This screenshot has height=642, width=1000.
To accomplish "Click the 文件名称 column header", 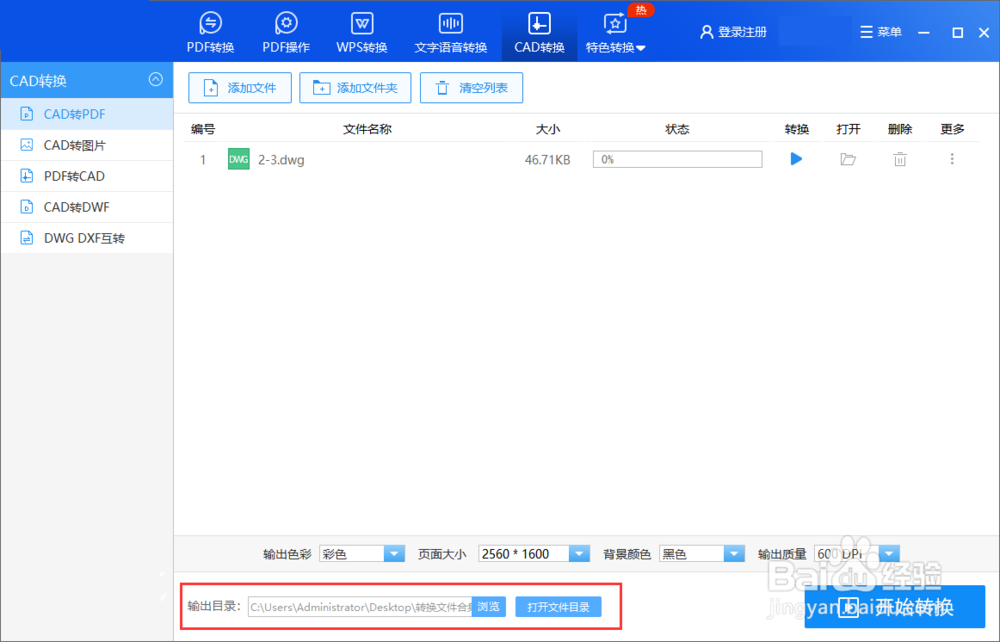I will point(367,129).
